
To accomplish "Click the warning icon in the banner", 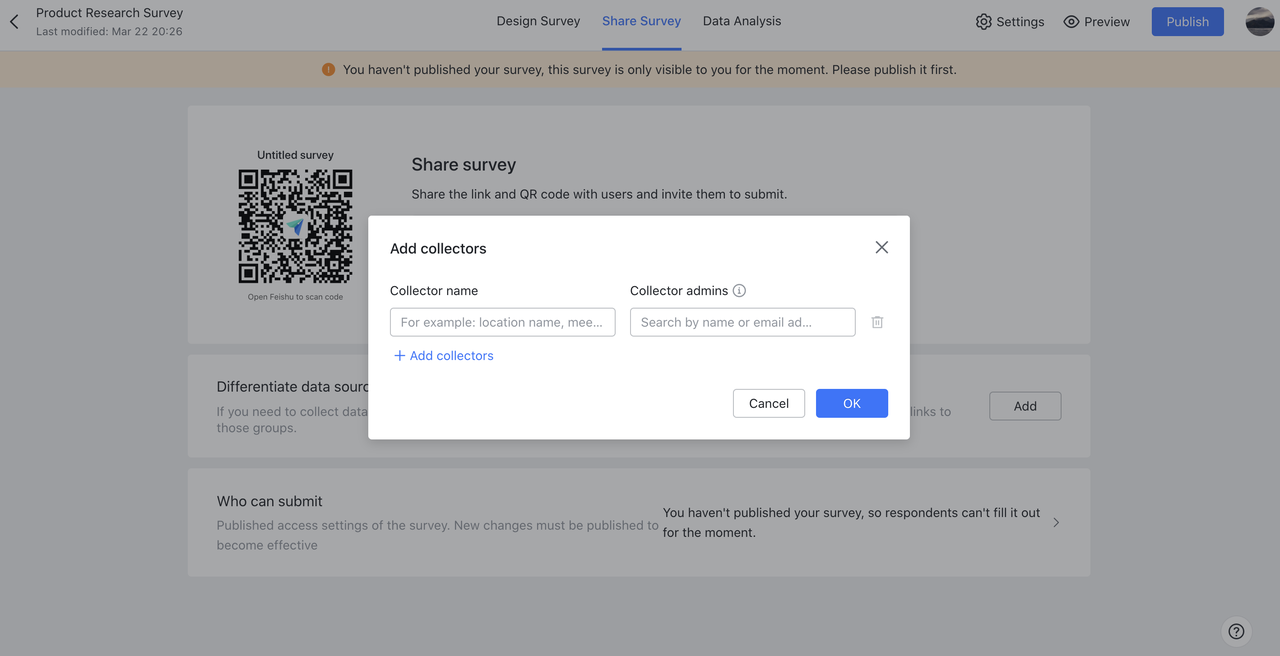I will tap(328, 70).
